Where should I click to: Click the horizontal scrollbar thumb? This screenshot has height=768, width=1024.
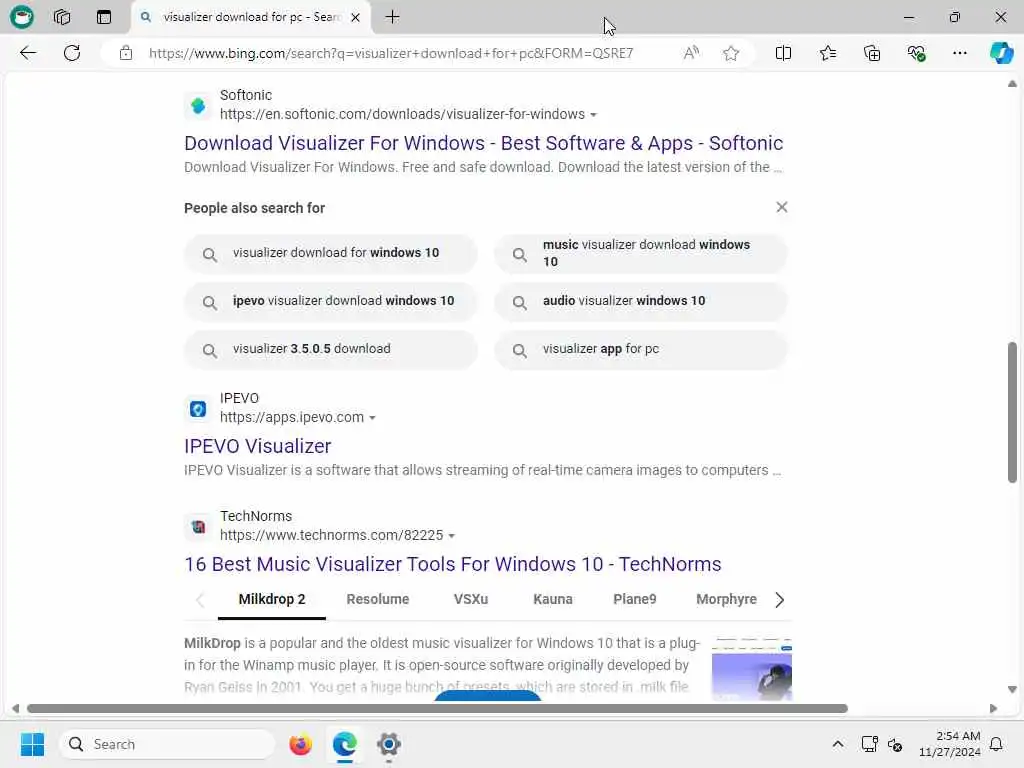(x=437, y=709)
